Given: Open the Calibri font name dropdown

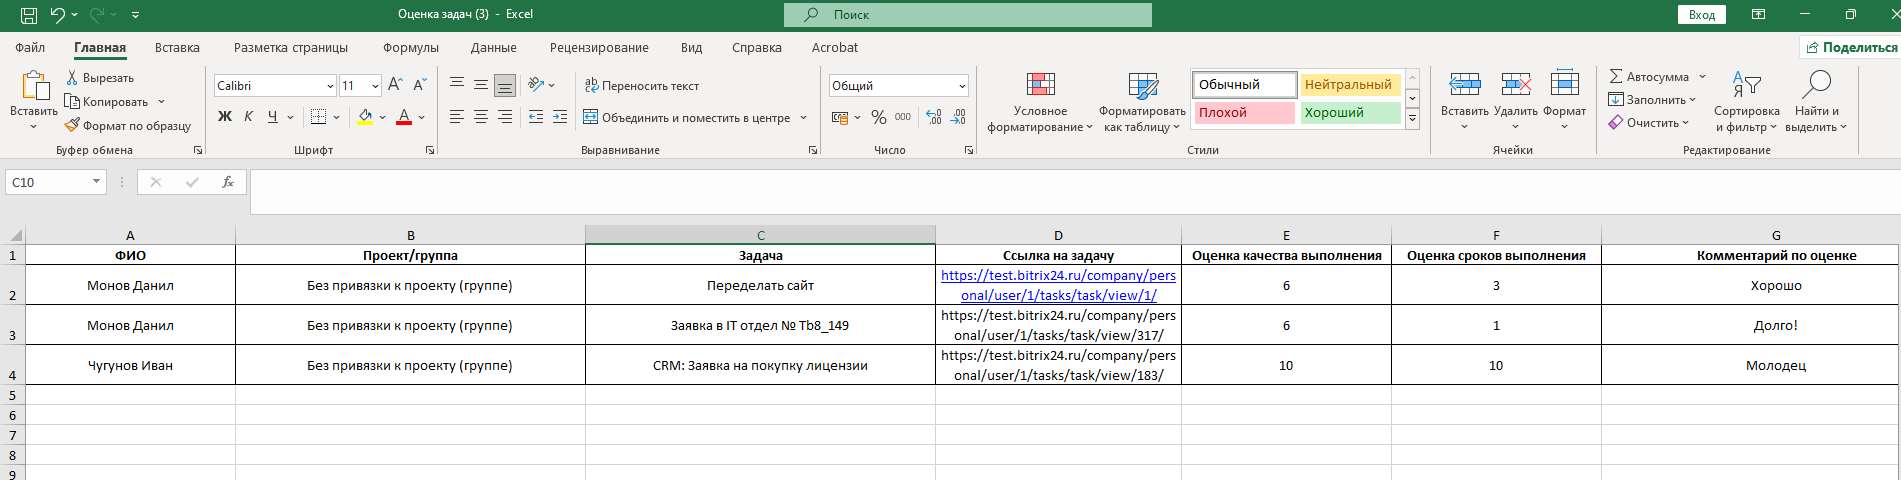Looking at the screenshot, I should coord(330,86).
